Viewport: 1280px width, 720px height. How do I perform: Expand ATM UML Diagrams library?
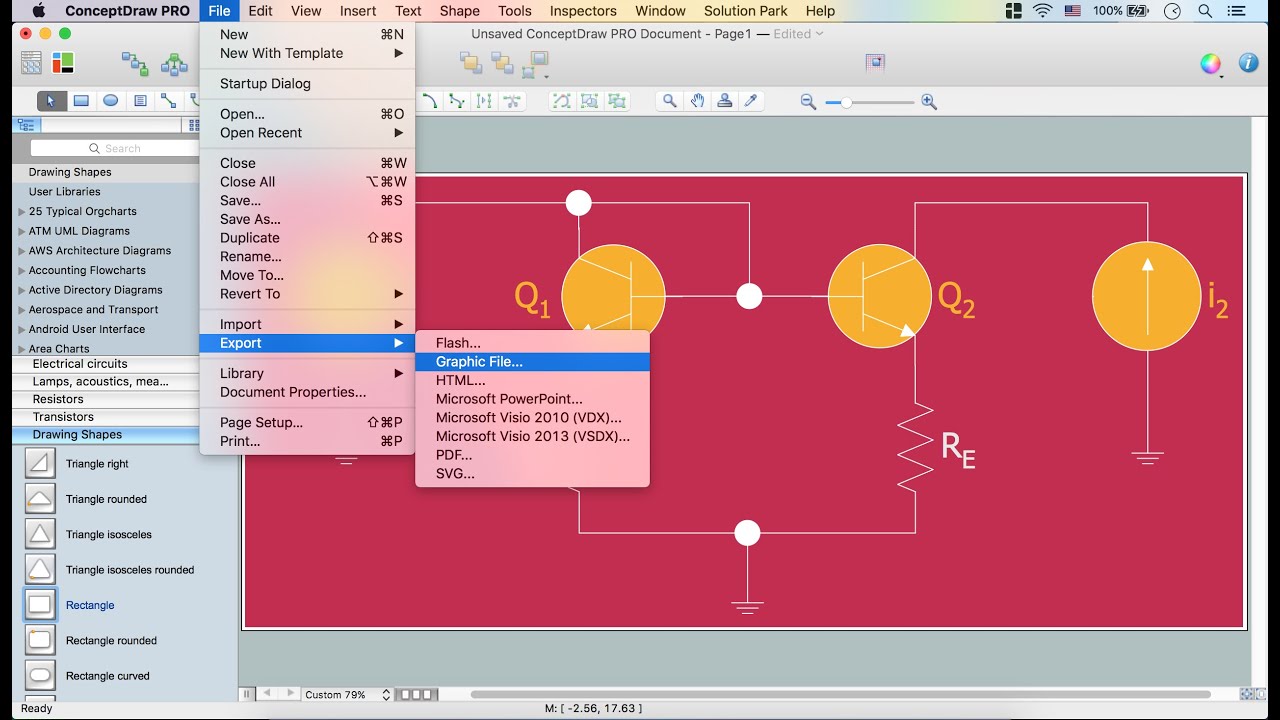22,231
